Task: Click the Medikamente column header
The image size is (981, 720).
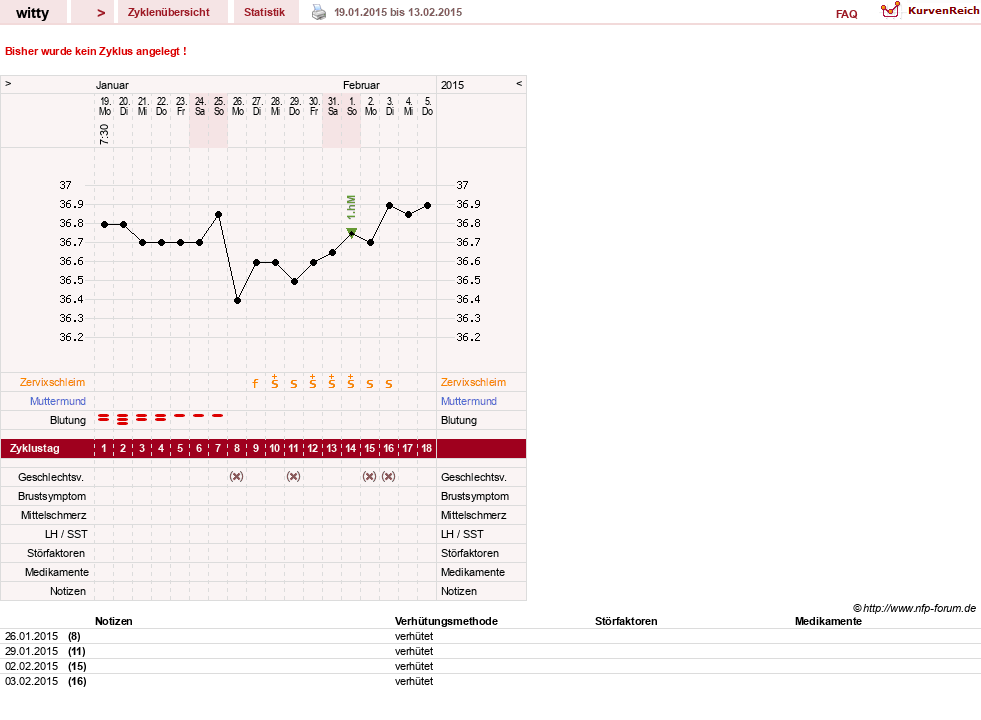Action: [x=828, y=621]
